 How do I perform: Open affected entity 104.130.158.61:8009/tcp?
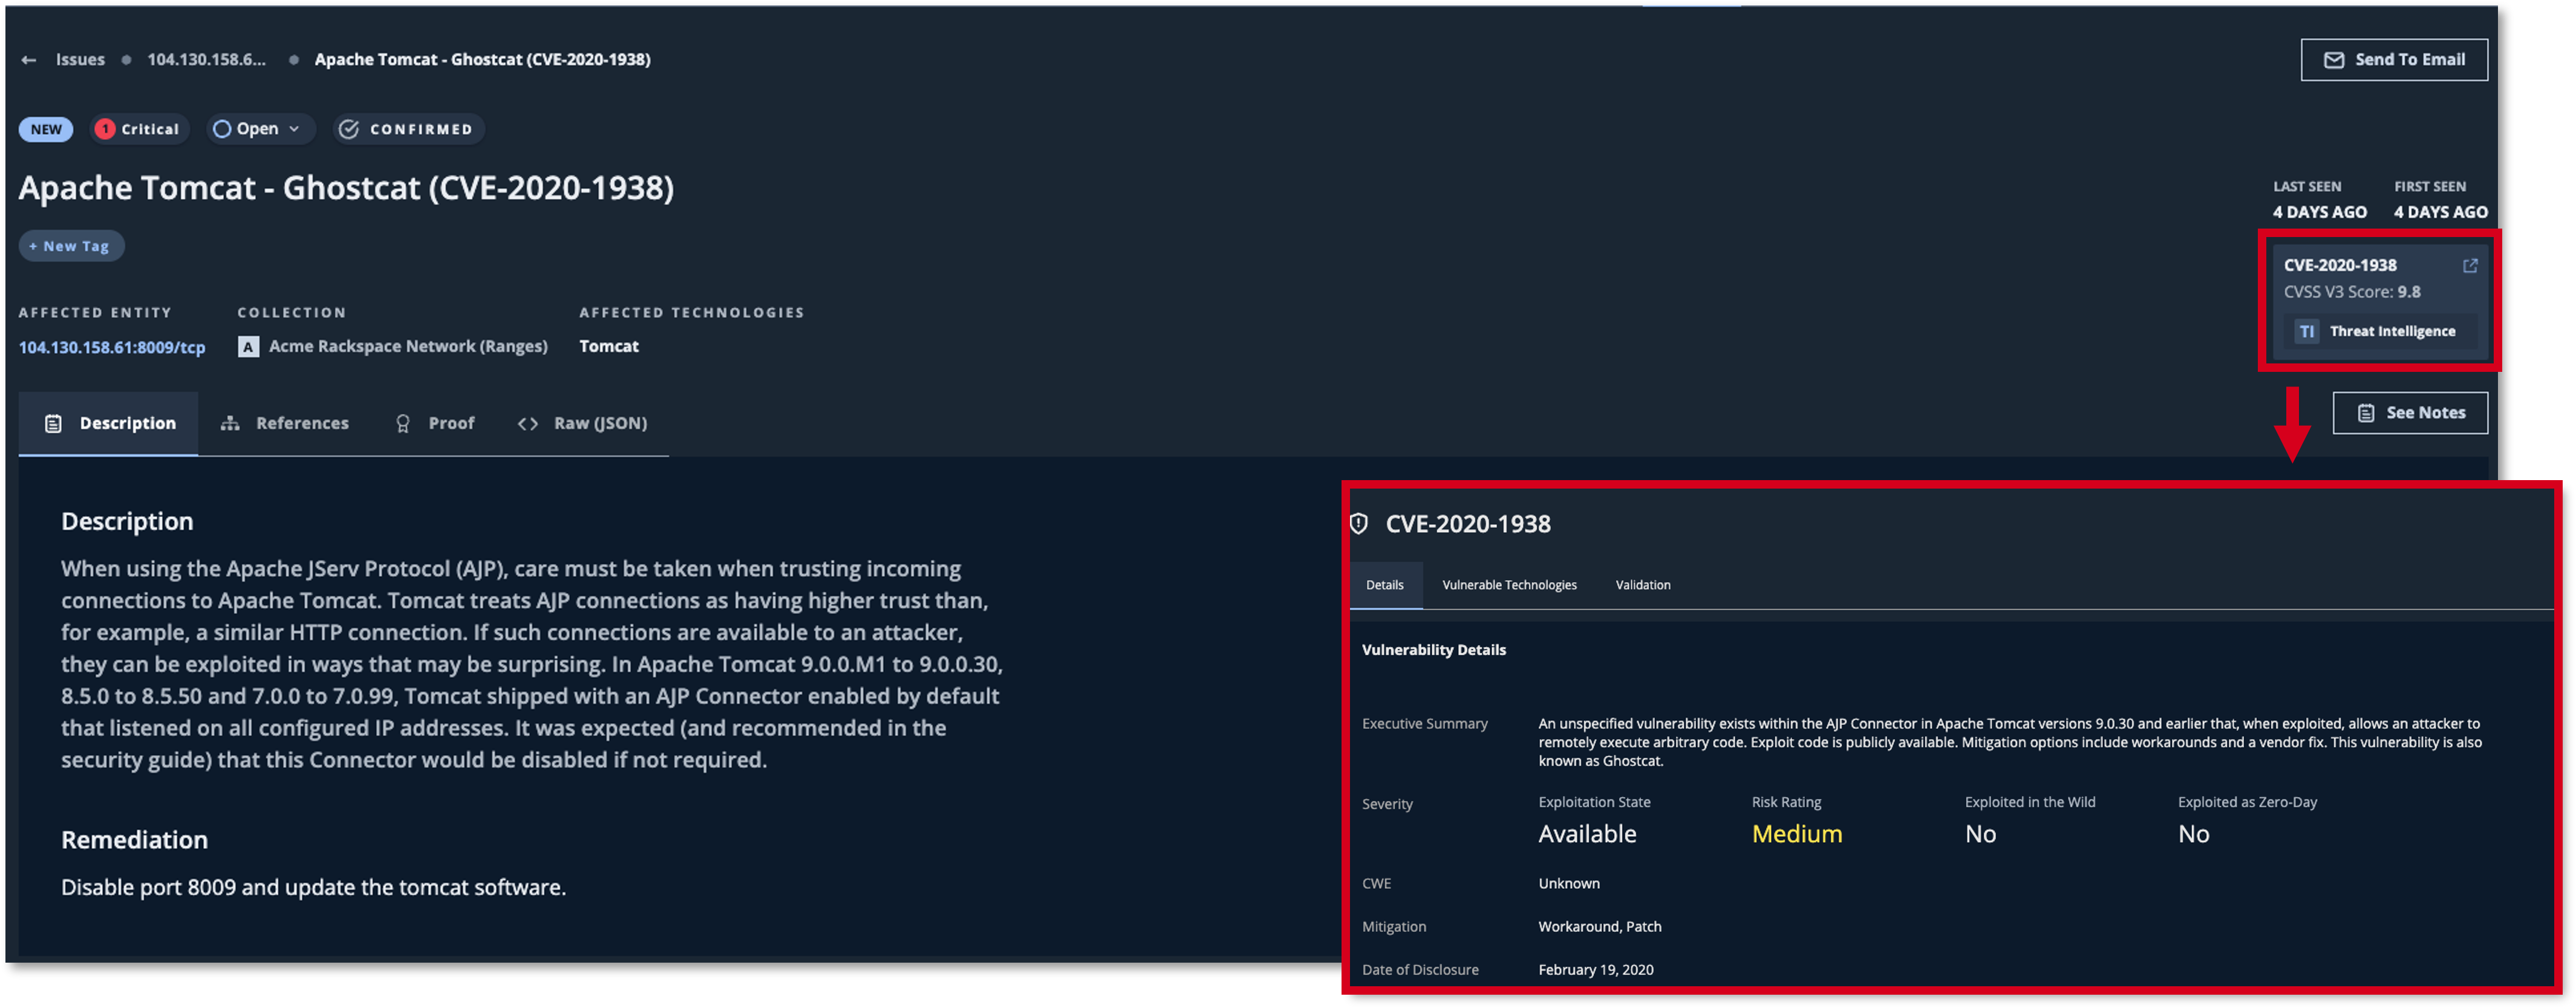(x=112, y=347)
